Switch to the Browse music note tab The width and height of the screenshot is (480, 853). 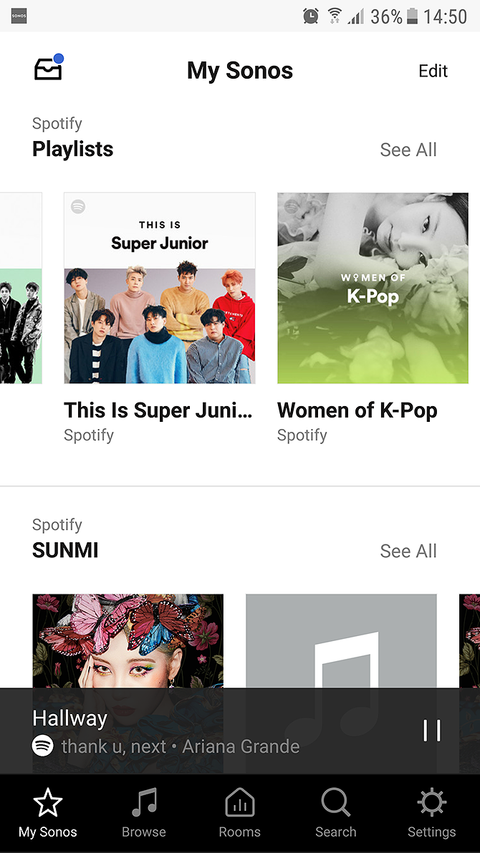tap(144, 812)
